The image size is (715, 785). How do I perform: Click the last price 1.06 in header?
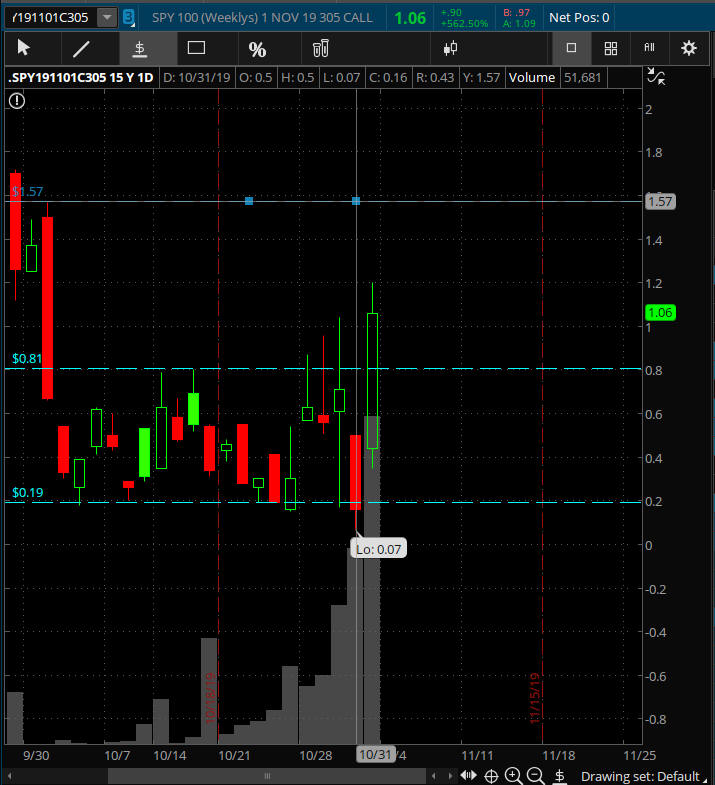click(x=410, y=18)
